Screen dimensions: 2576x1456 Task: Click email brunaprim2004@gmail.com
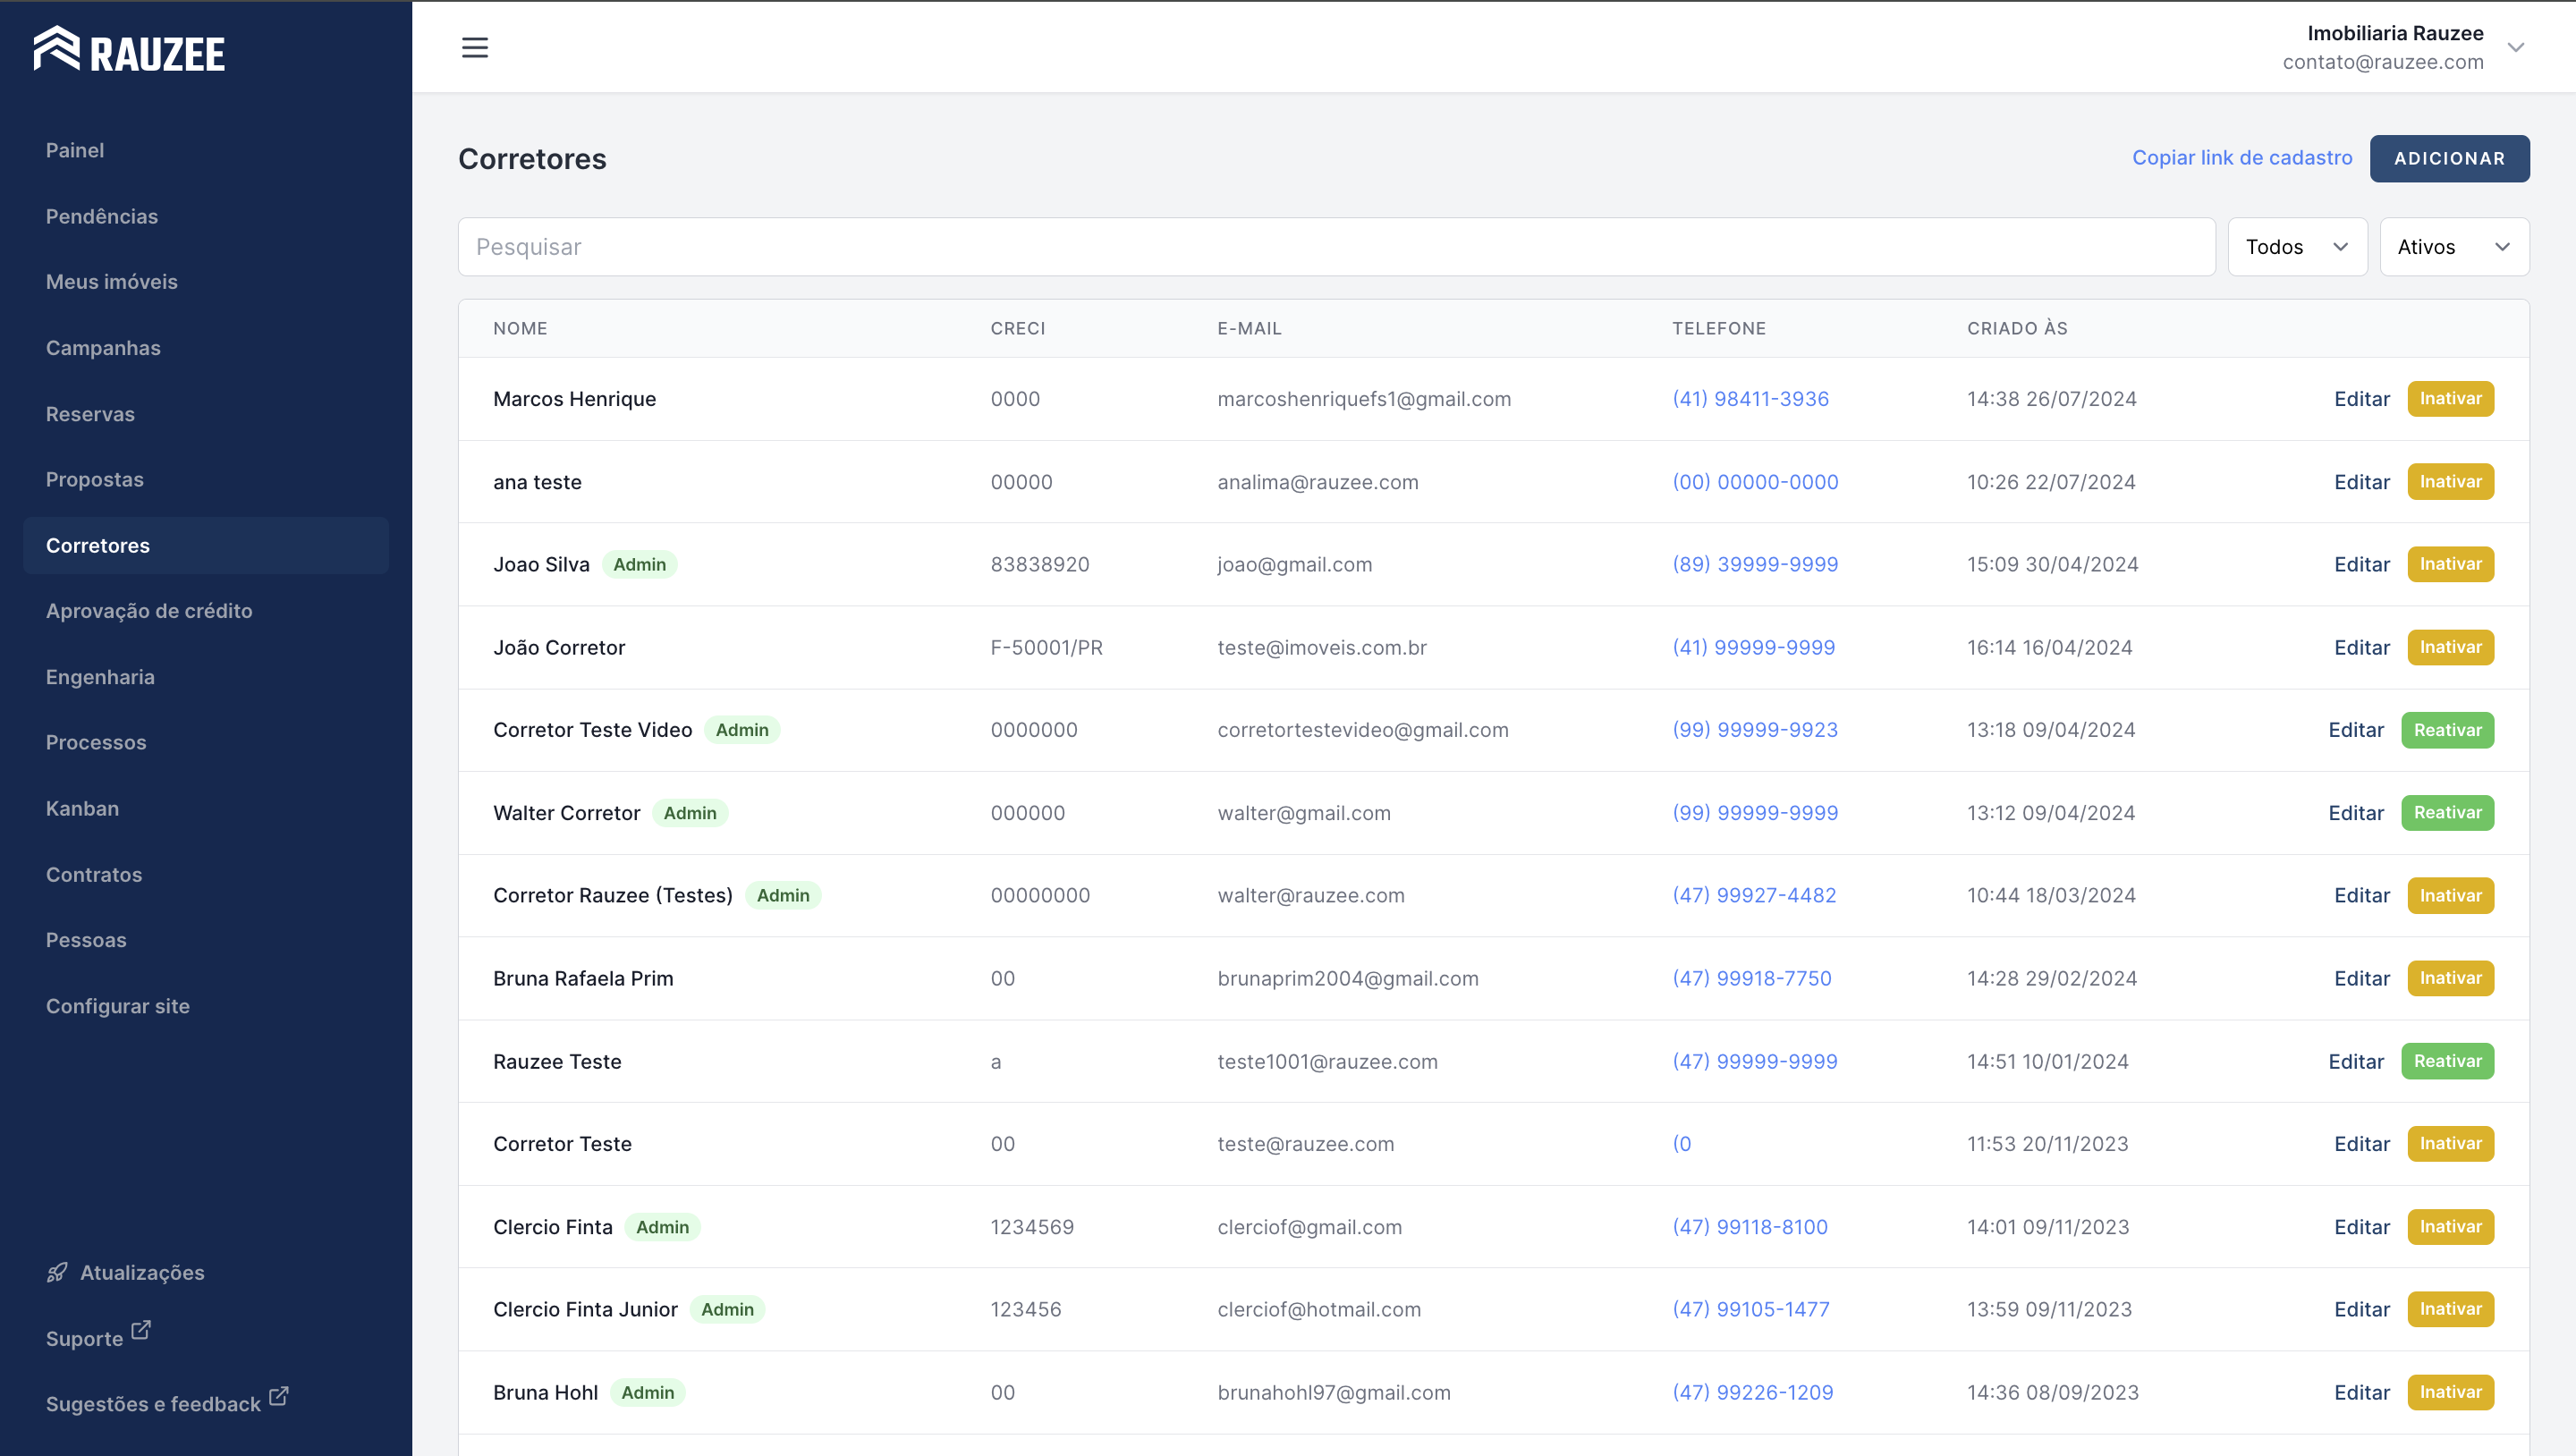coord(1347,978)
